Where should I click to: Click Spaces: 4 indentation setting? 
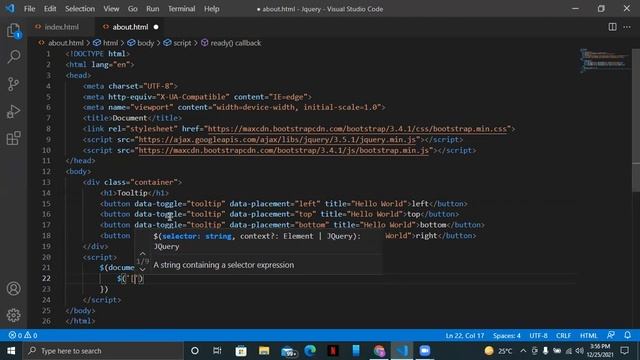click(507, 335)
